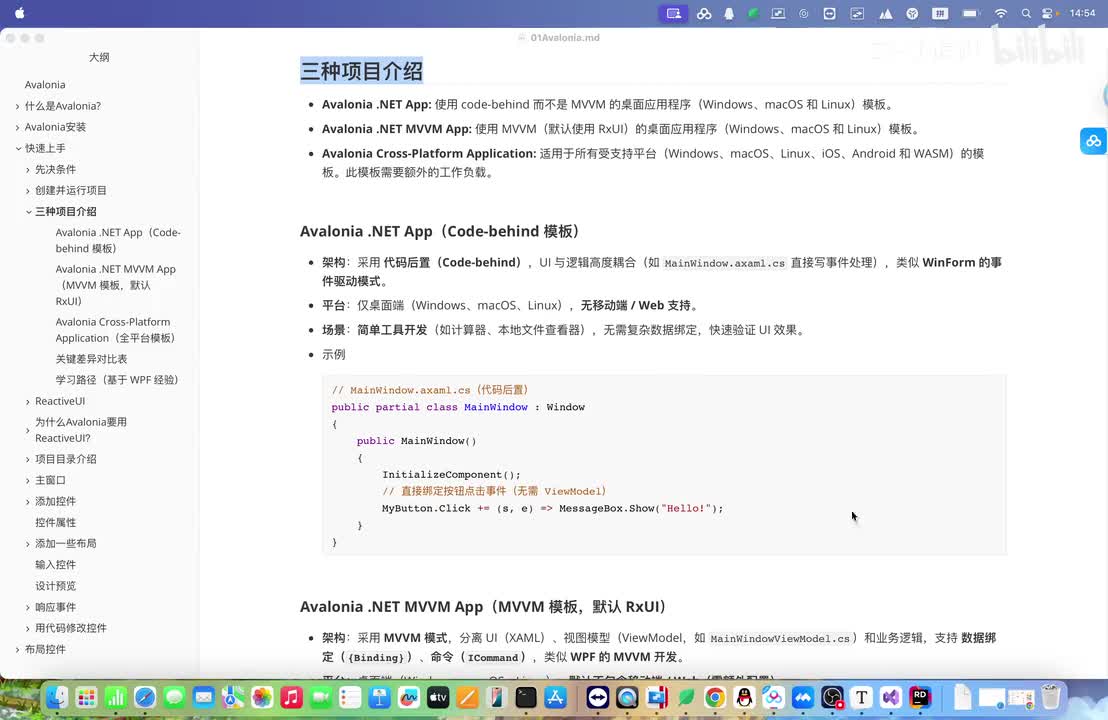Image resolution: width=1108 pixels, height=720 pixels.
Task: Open App Store from the Dock
Action: (555, 698)
